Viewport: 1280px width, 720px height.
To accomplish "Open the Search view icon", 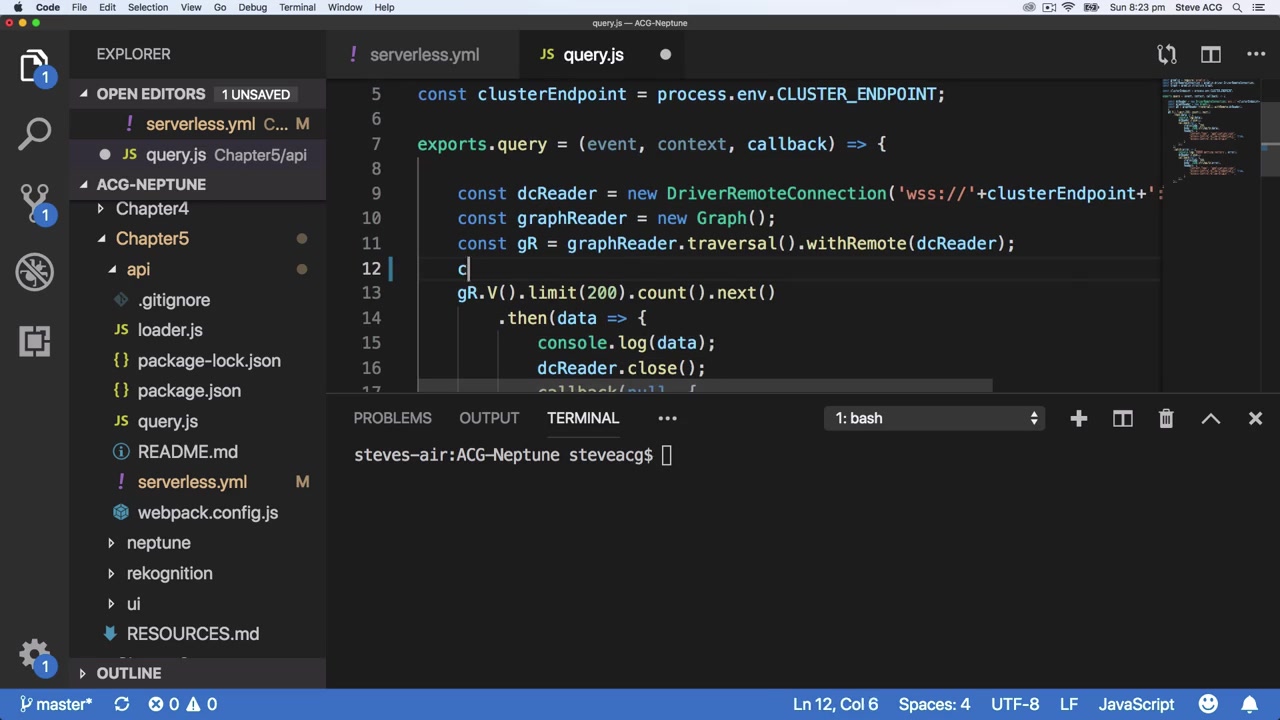I will 34,133.
